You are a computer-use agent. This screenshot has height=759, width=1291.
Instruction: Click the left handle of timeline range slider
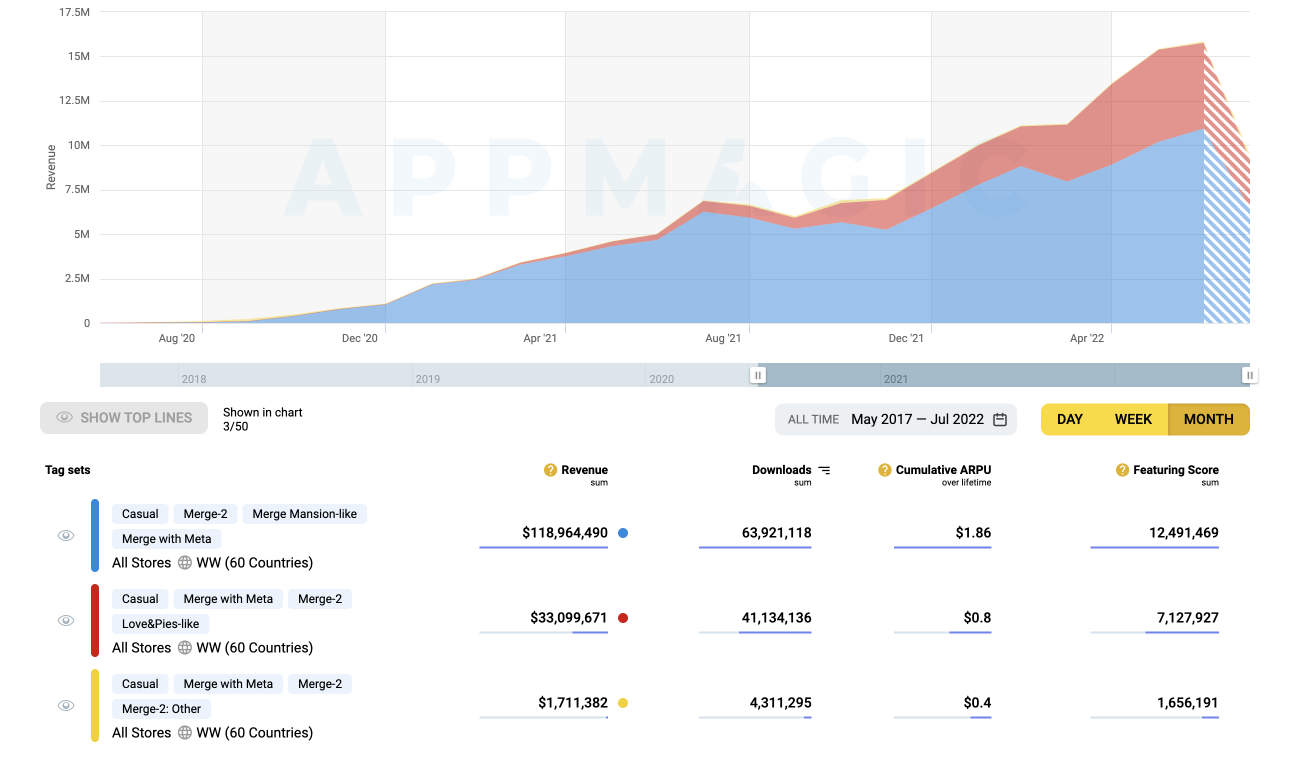click(x=758, y=375)
